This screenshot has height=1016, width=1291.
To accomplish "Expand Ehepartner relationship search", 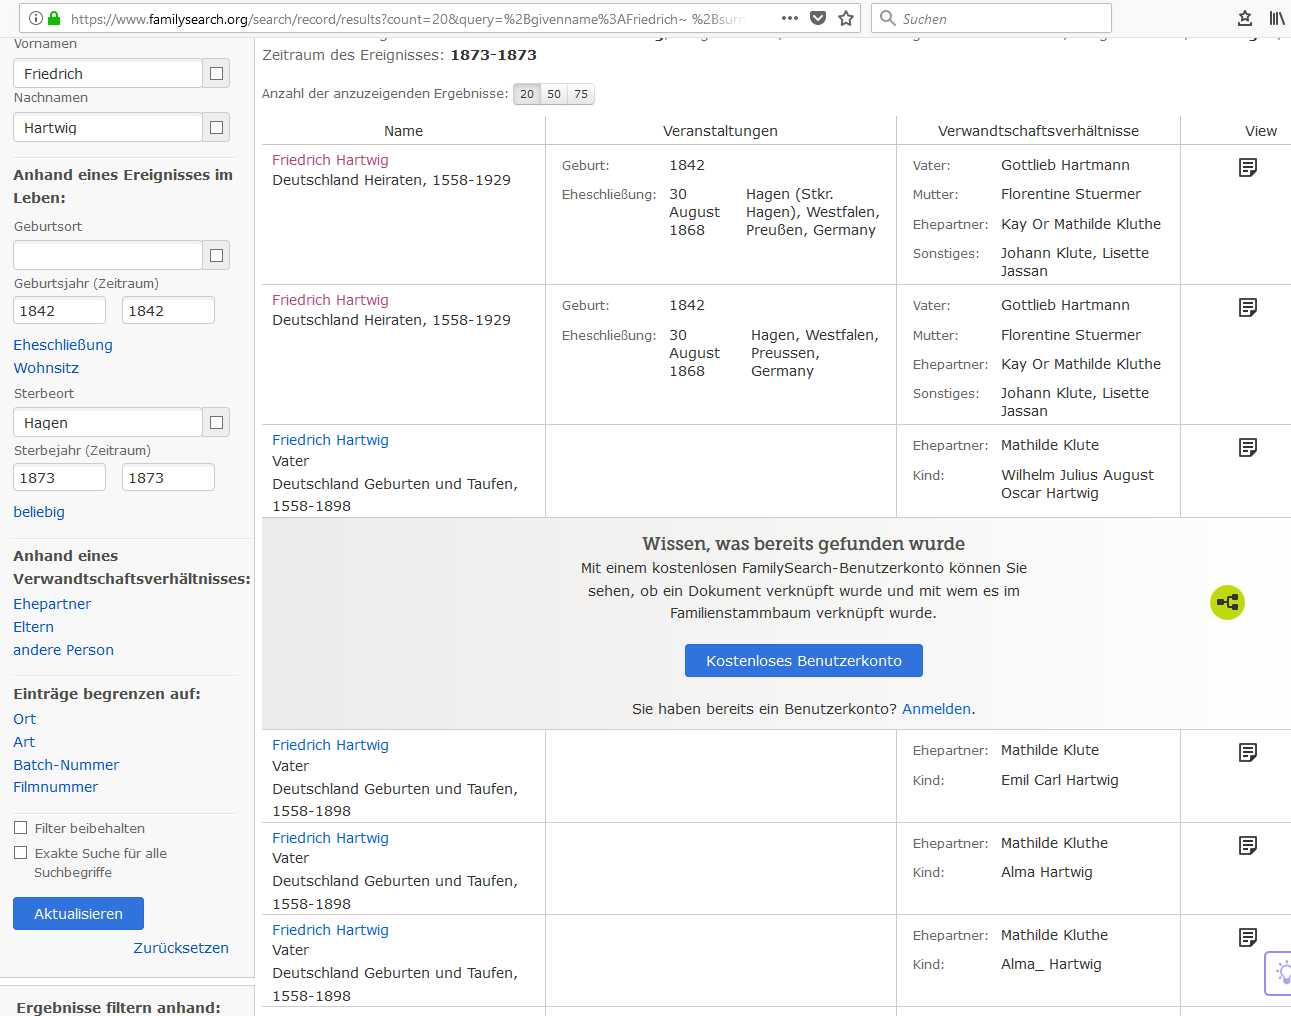I will [52, 604].
